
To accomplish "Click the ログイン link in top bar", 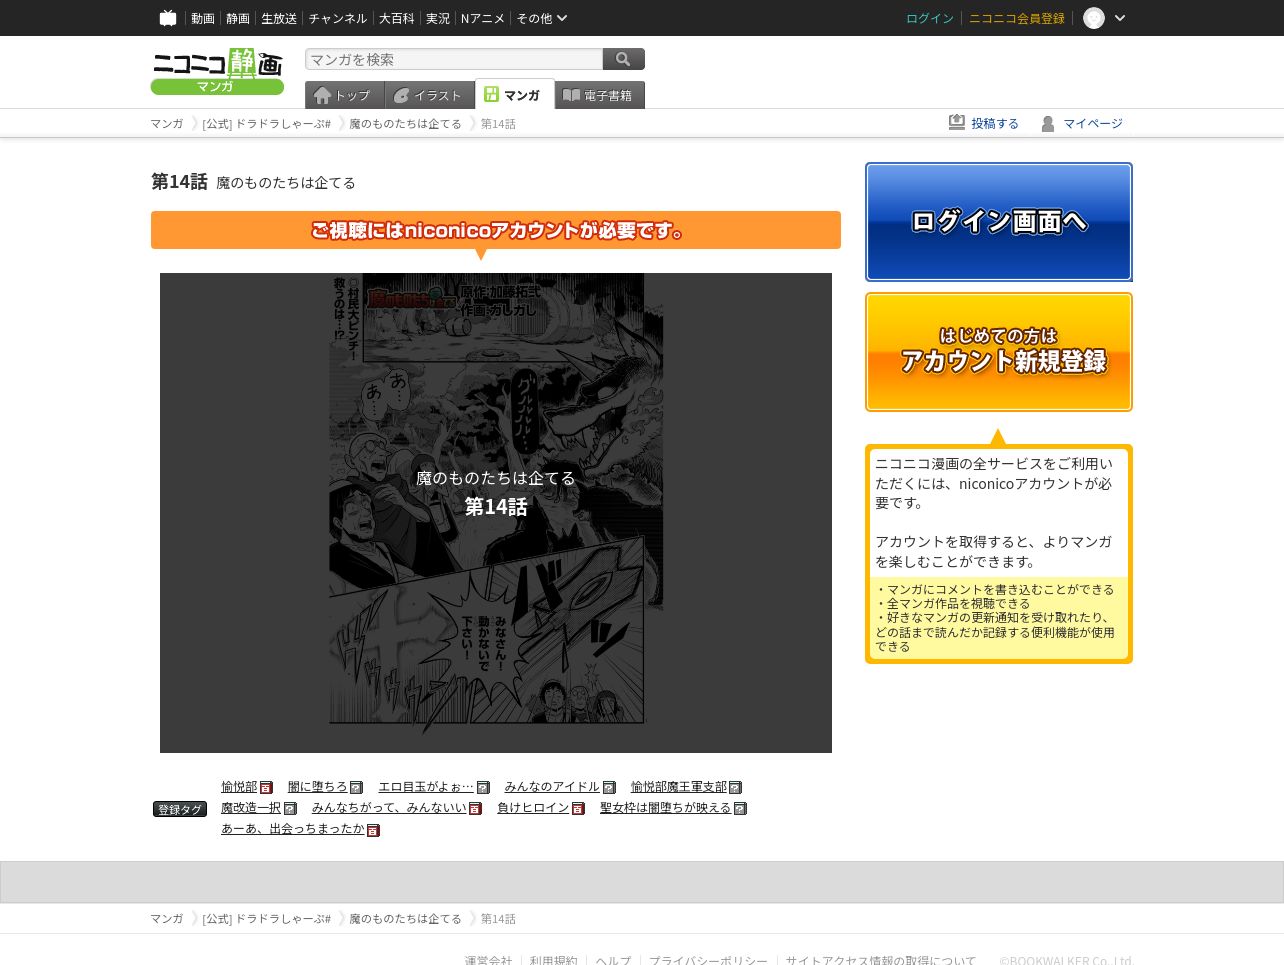I will (x=930, y=18).
